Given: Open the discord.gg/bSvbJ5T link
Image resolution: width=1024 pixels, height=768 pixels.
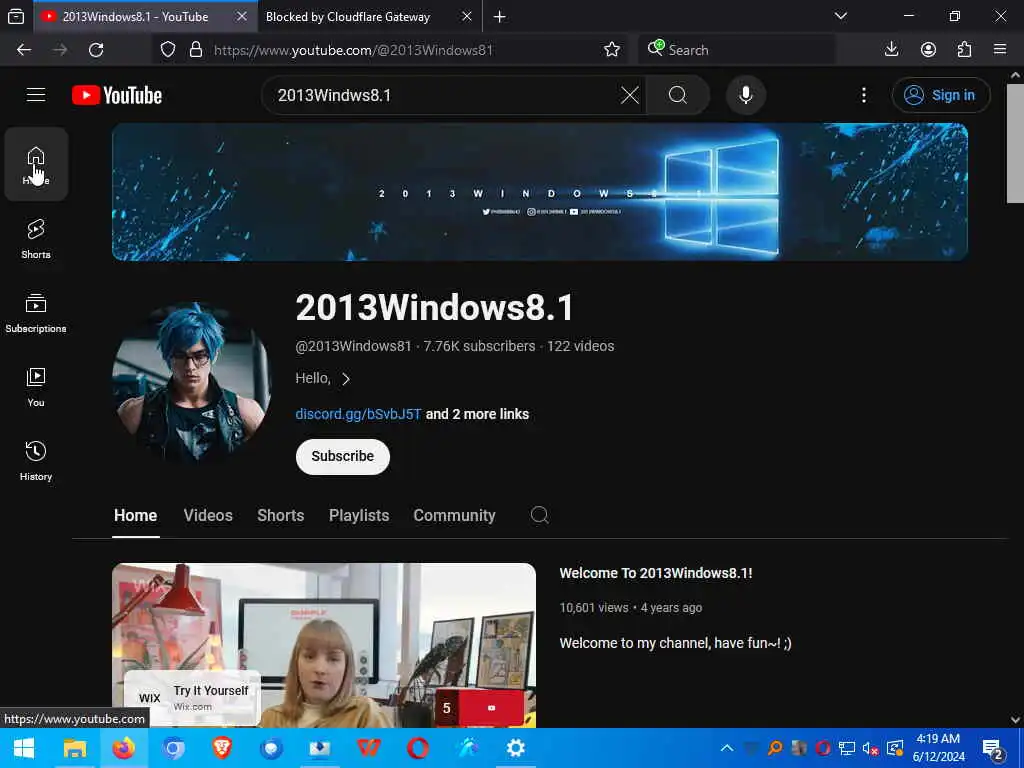Looking at the screenshot, I should [x=358, y=414].
